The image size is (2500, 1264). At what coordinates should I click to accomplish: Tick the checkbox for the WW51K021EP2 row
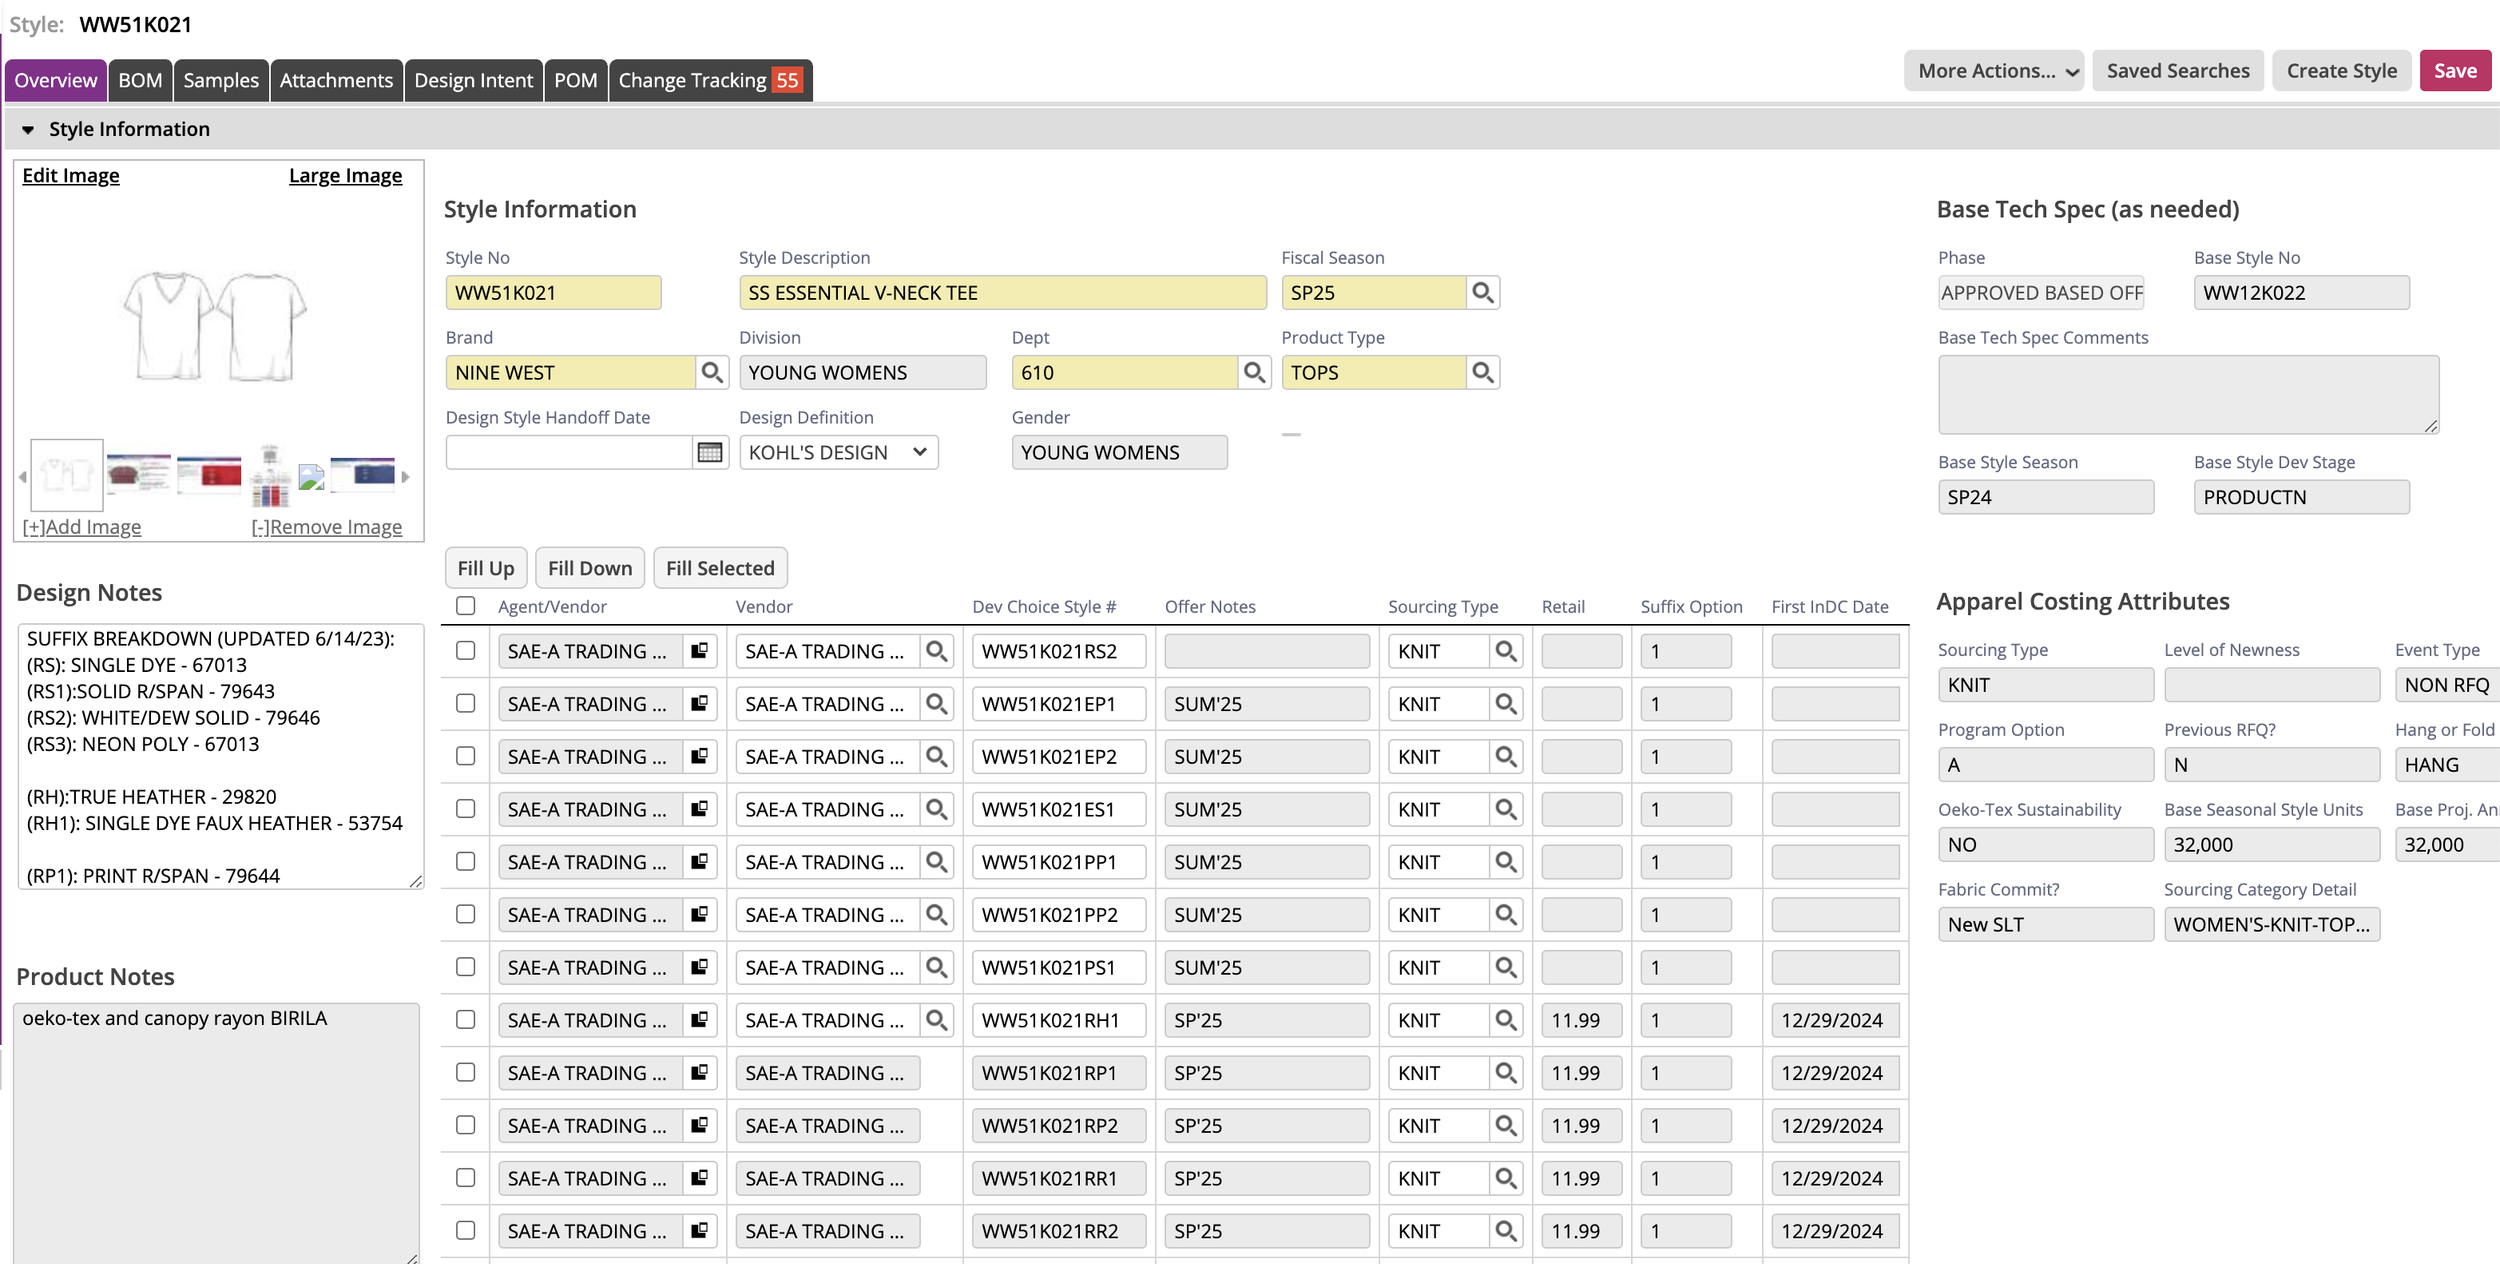(x=465, y=756)
